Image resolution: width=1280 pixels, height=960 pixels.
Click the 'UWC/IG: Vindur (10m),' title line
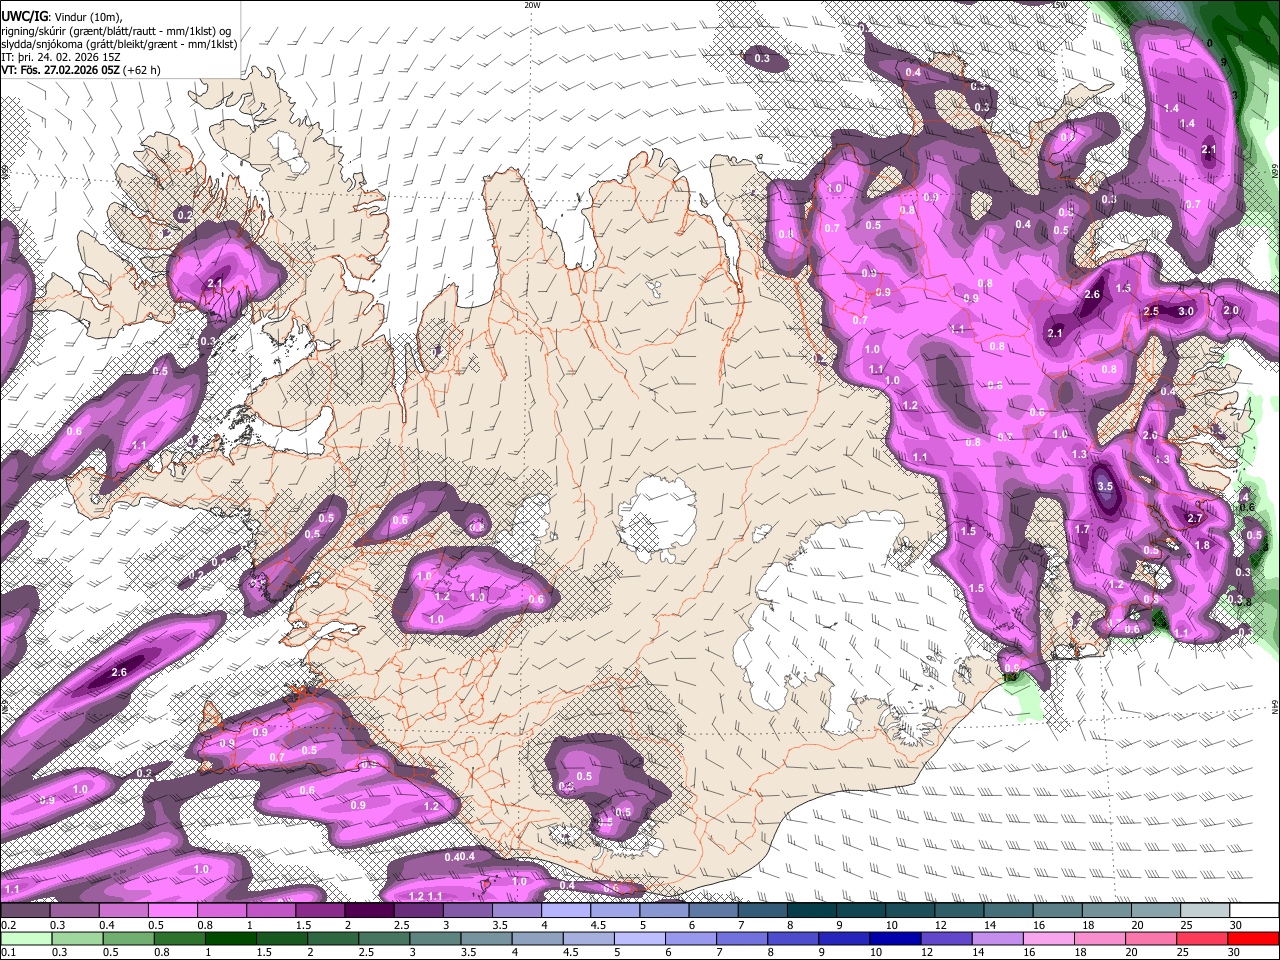click(x=61, y=16)
